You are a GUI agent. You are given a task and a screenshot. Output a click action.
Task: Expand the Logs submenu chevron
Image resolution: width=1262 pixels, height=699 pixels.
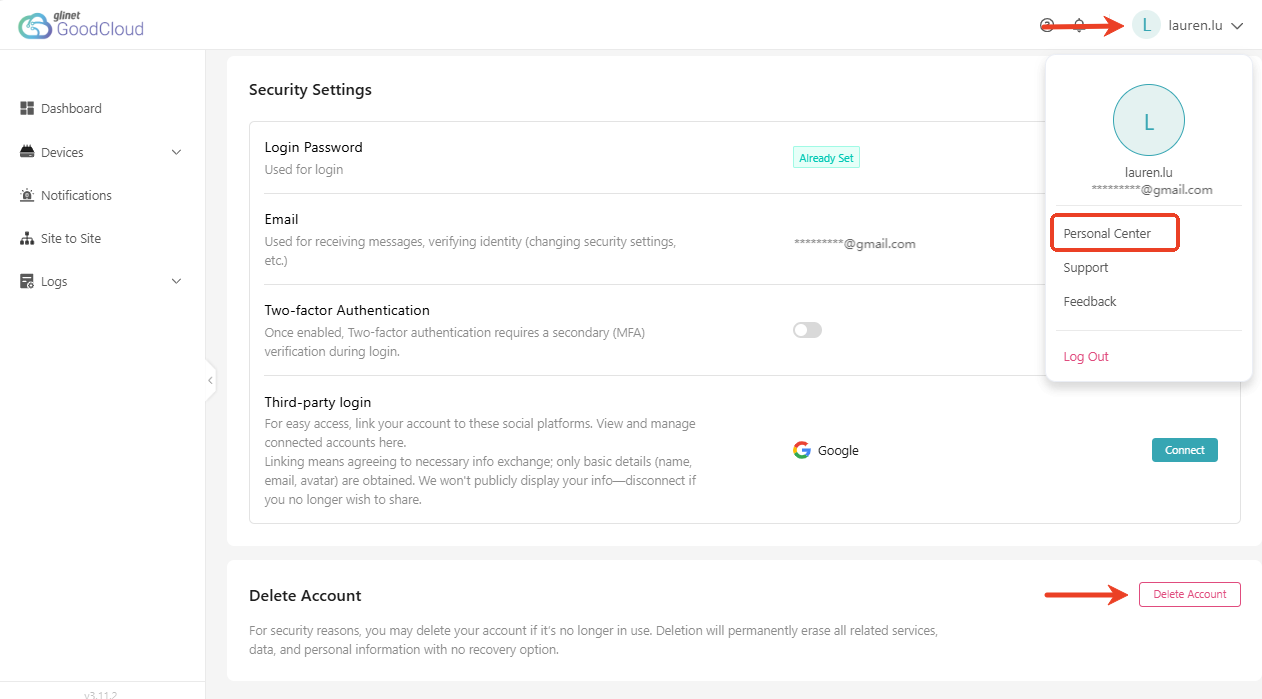pos(177,282)
